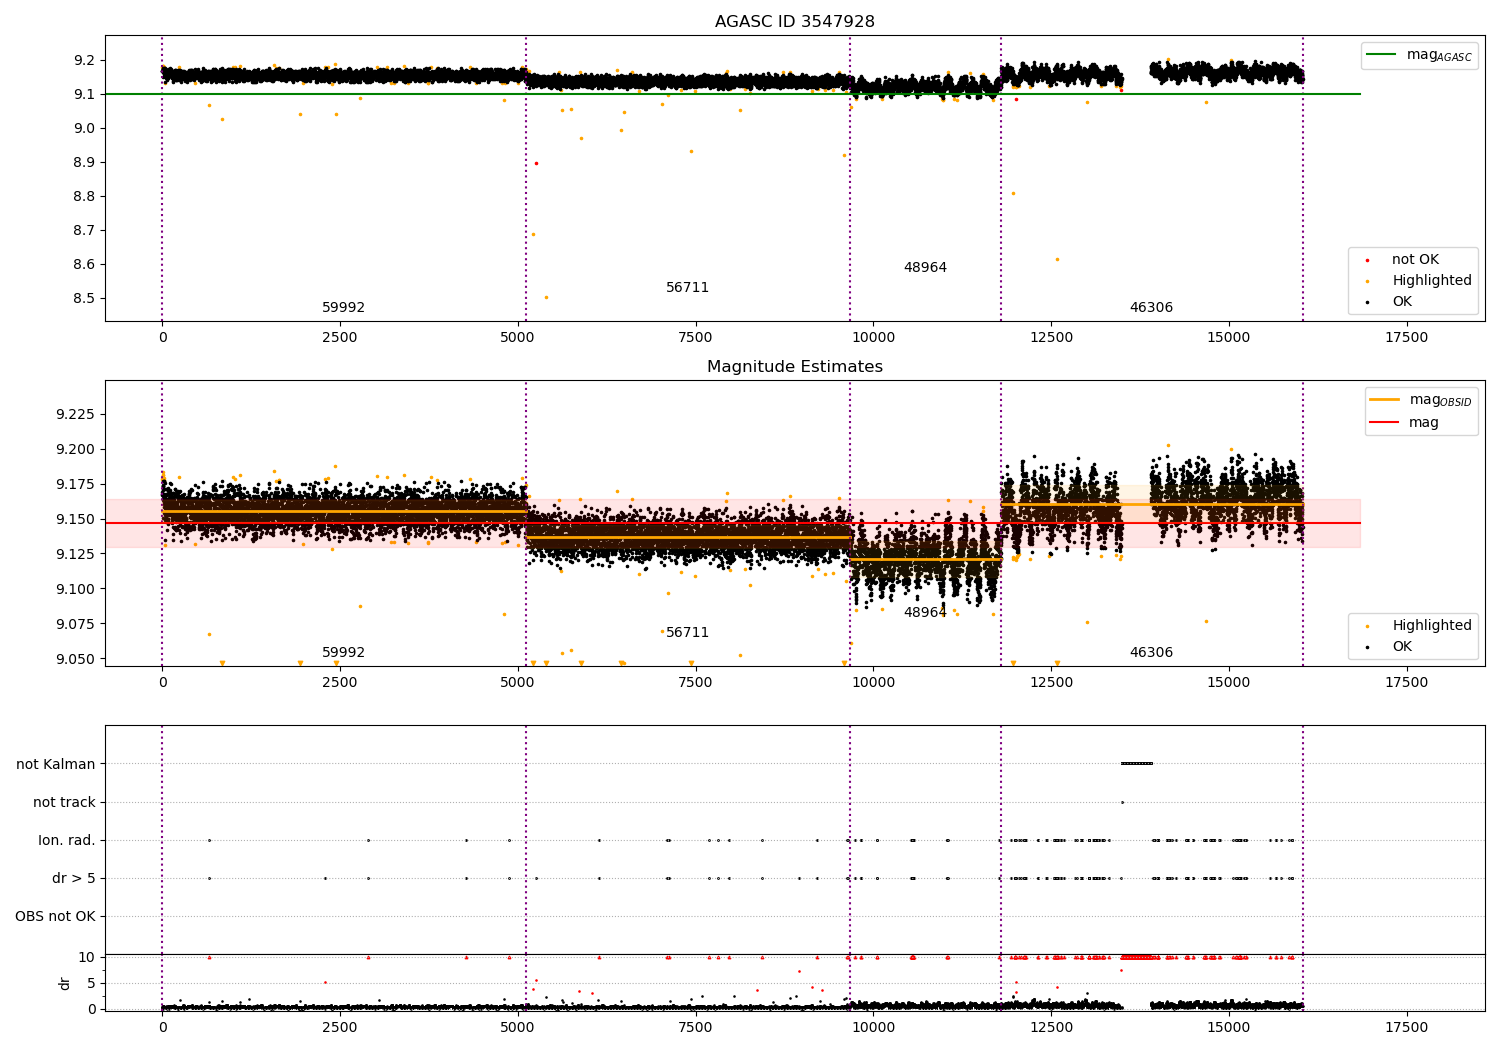The height and width of the screenshot is (1050, 1500).
Task: Click y-axis tick 8.9 in AGASC ID plot
Action: click(84, 162)
